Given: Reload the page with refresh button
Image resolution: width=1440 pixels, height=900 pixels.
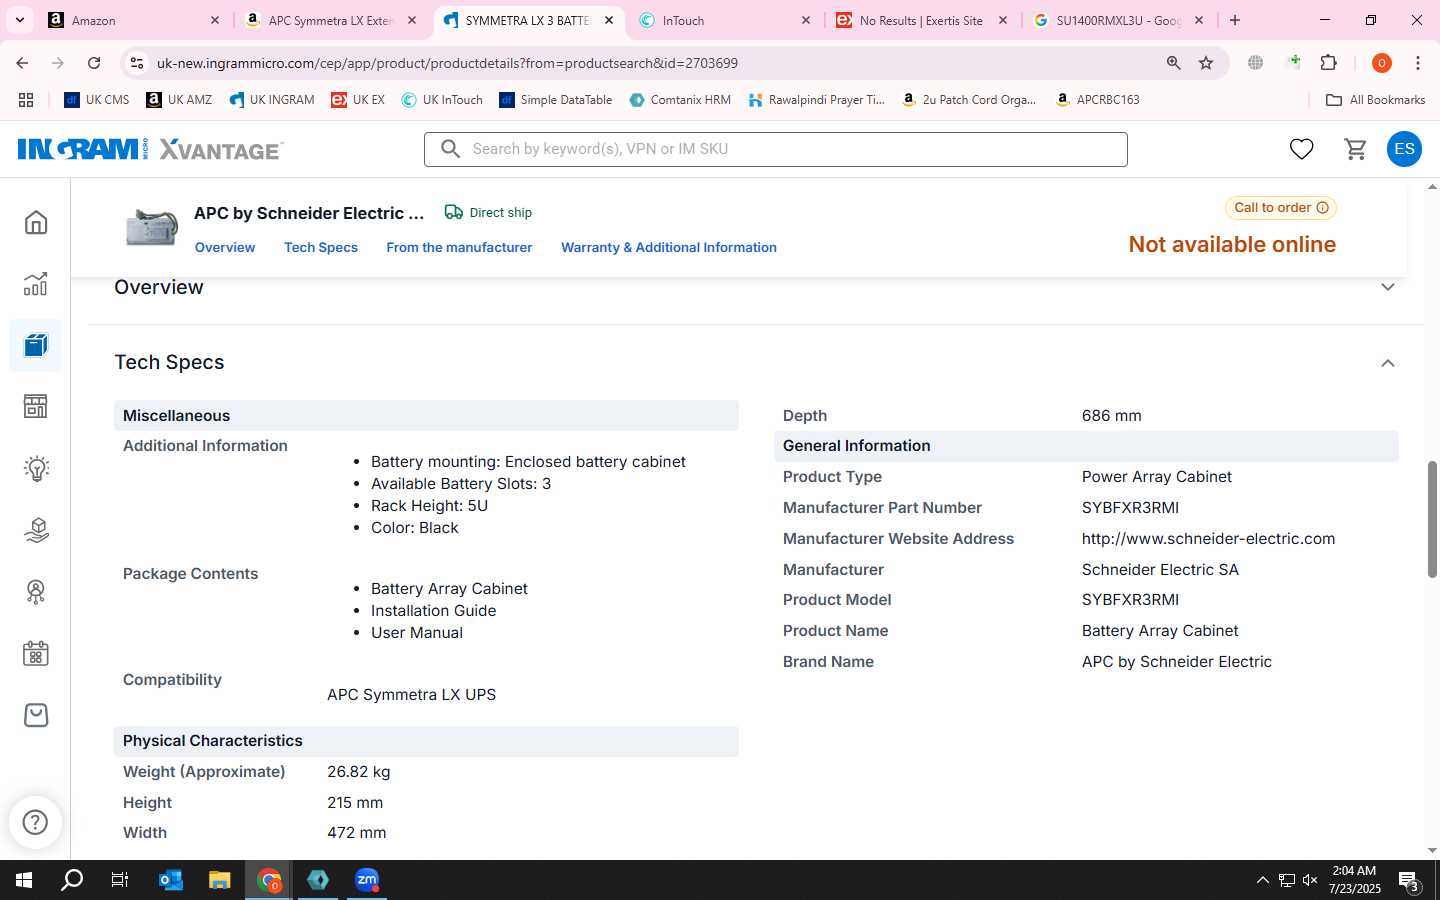Looking at the screenshot, I should pyautogui.click(x=94, y=63).
